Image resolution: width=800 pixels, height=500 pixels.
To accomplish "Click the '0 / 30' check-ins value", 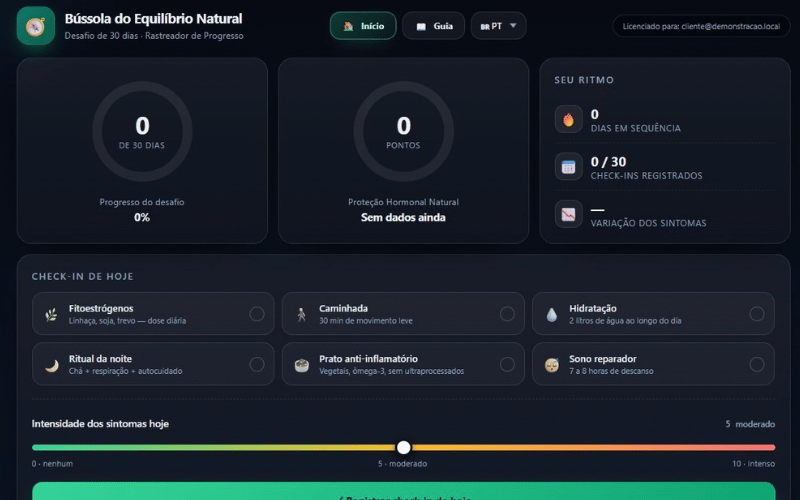I will tap(608, 162).
